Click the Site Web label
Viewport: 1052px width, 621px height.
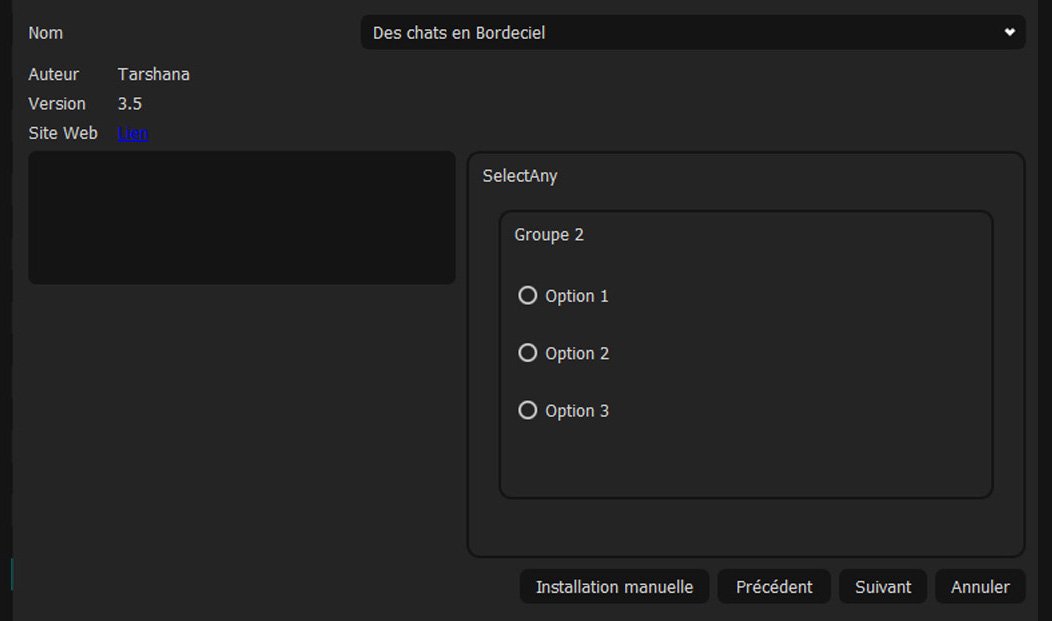point(63,133)
